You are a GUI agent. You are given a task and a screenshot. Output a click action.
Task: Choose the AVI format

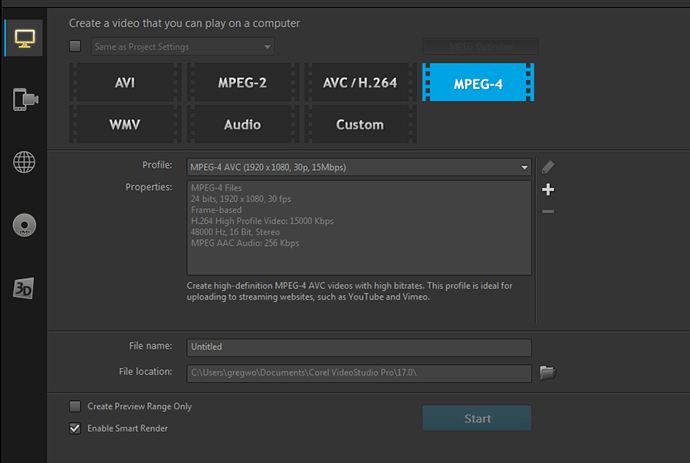point(124,83)
